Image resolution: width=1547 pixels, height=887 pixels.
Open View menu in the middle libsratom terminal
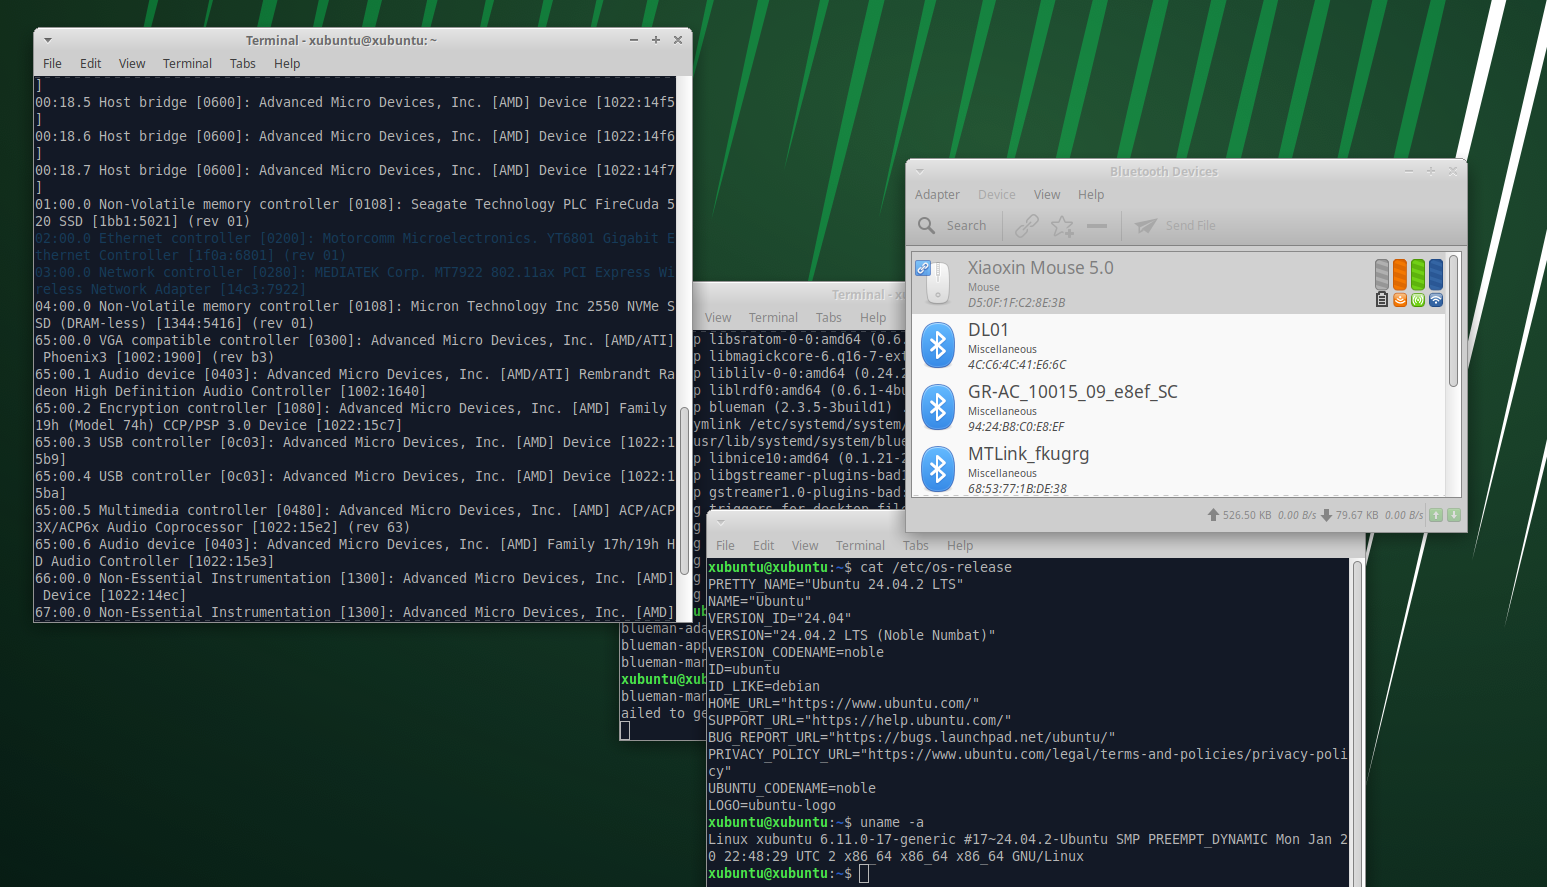pyautogui.click(x=718, y=318)
